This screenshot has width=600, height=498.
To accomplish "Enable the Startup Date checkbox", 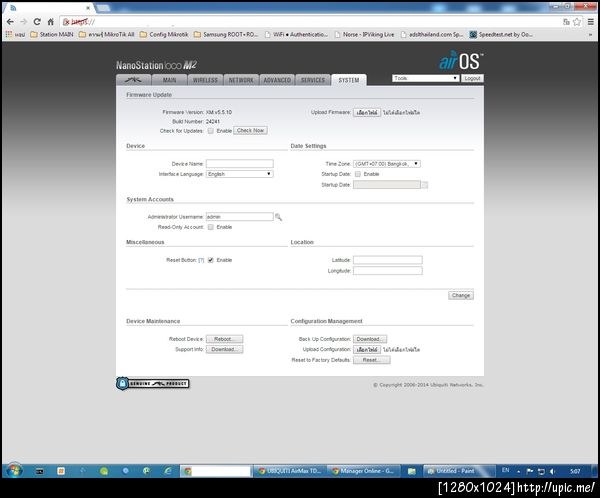I will point(358,174).
